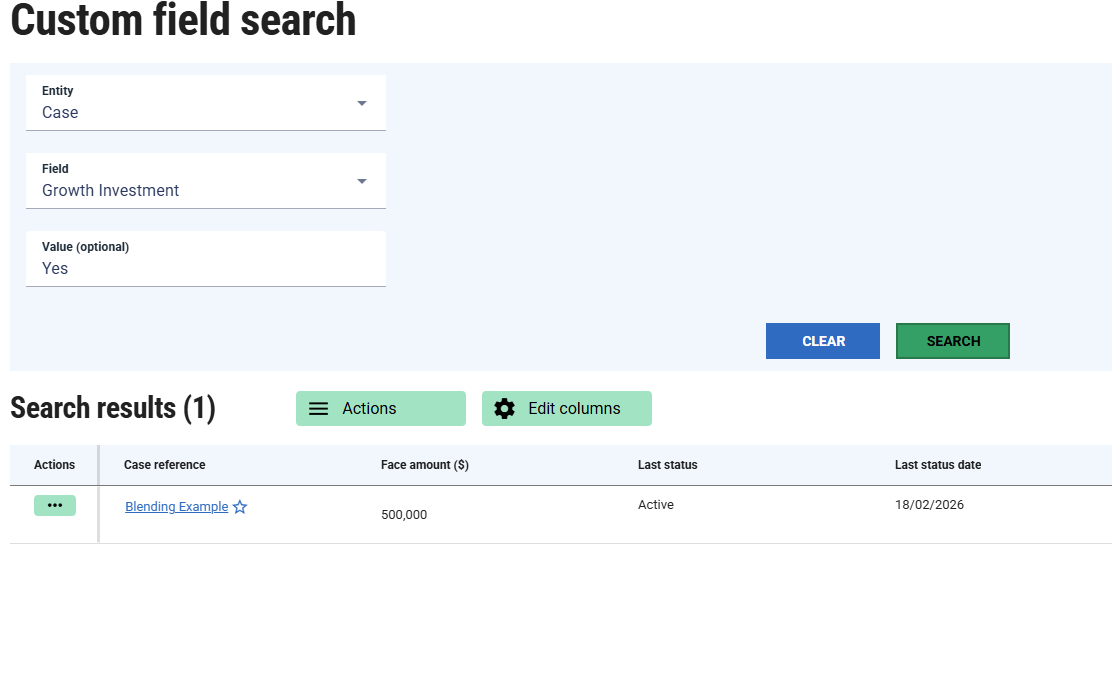
Task: Open the Blending Example case link
Action: click(x=176, y=507)
